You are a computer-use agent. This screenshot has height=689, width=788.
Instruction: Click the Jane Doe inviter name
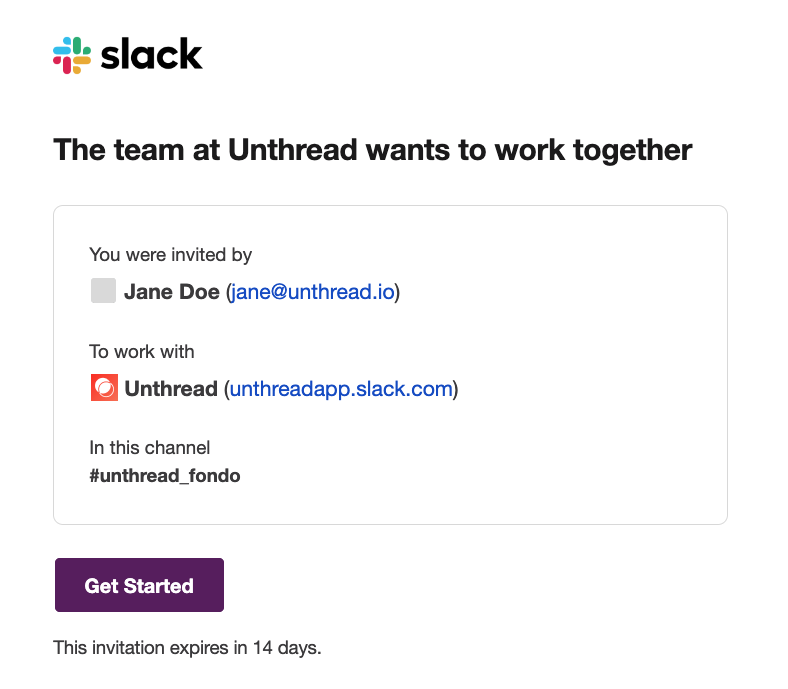tap(172, 291)
